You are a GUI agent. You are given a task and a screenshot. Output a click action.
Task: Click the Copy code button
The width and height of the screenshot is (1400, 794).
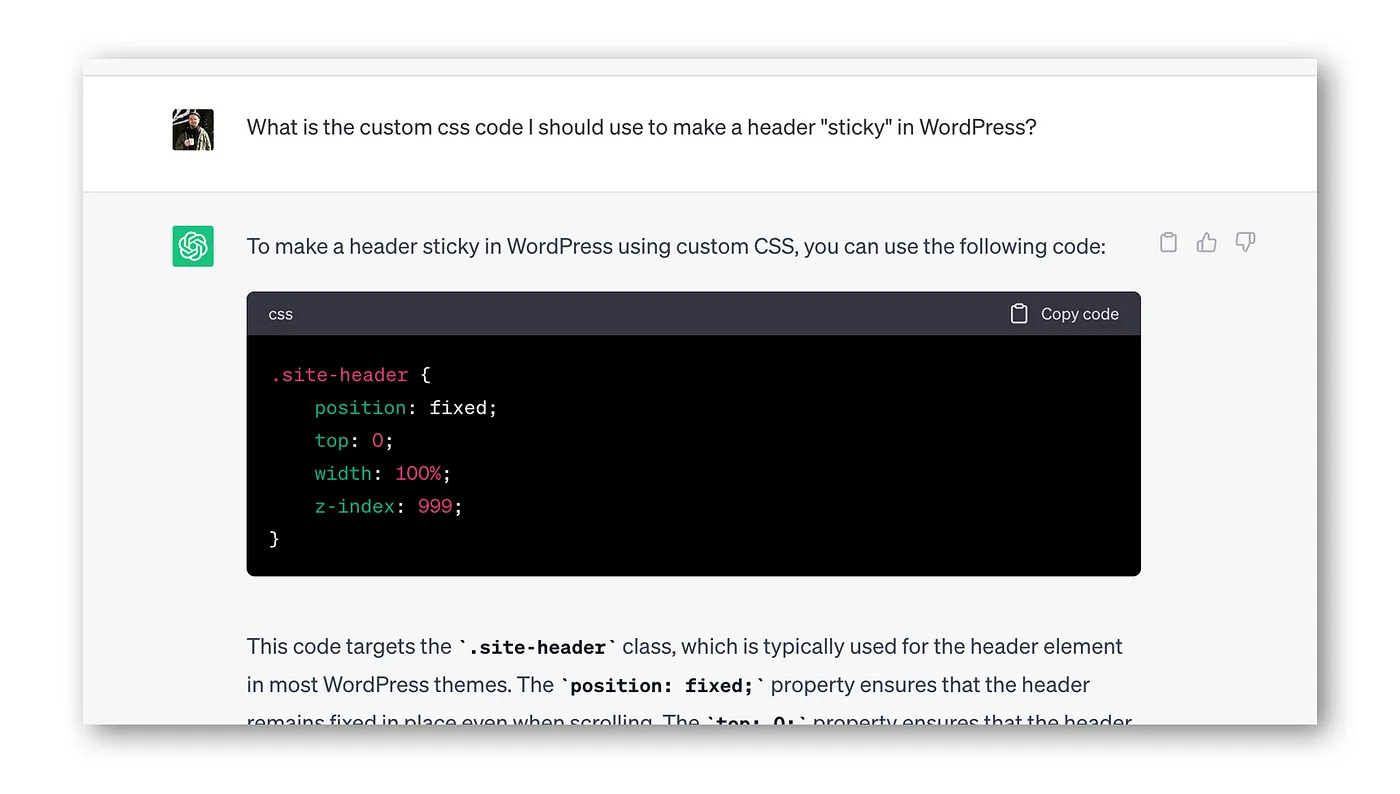[x=1064, y=314]
